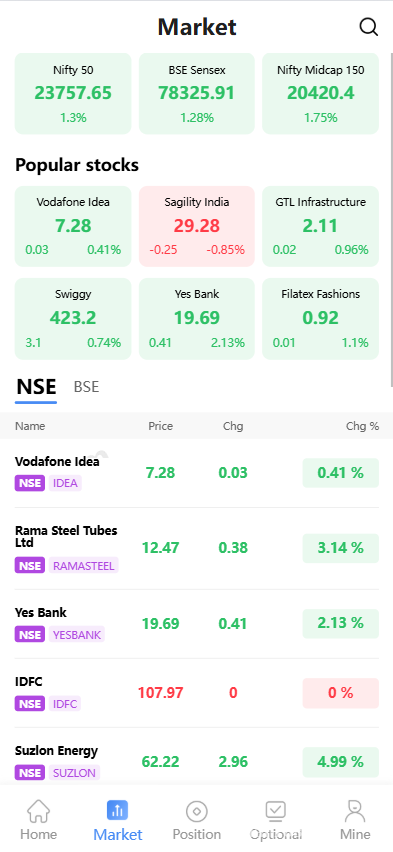Open the search magnifier icon
The height and width of the screenshot is (852, 393).
point(369,27)
